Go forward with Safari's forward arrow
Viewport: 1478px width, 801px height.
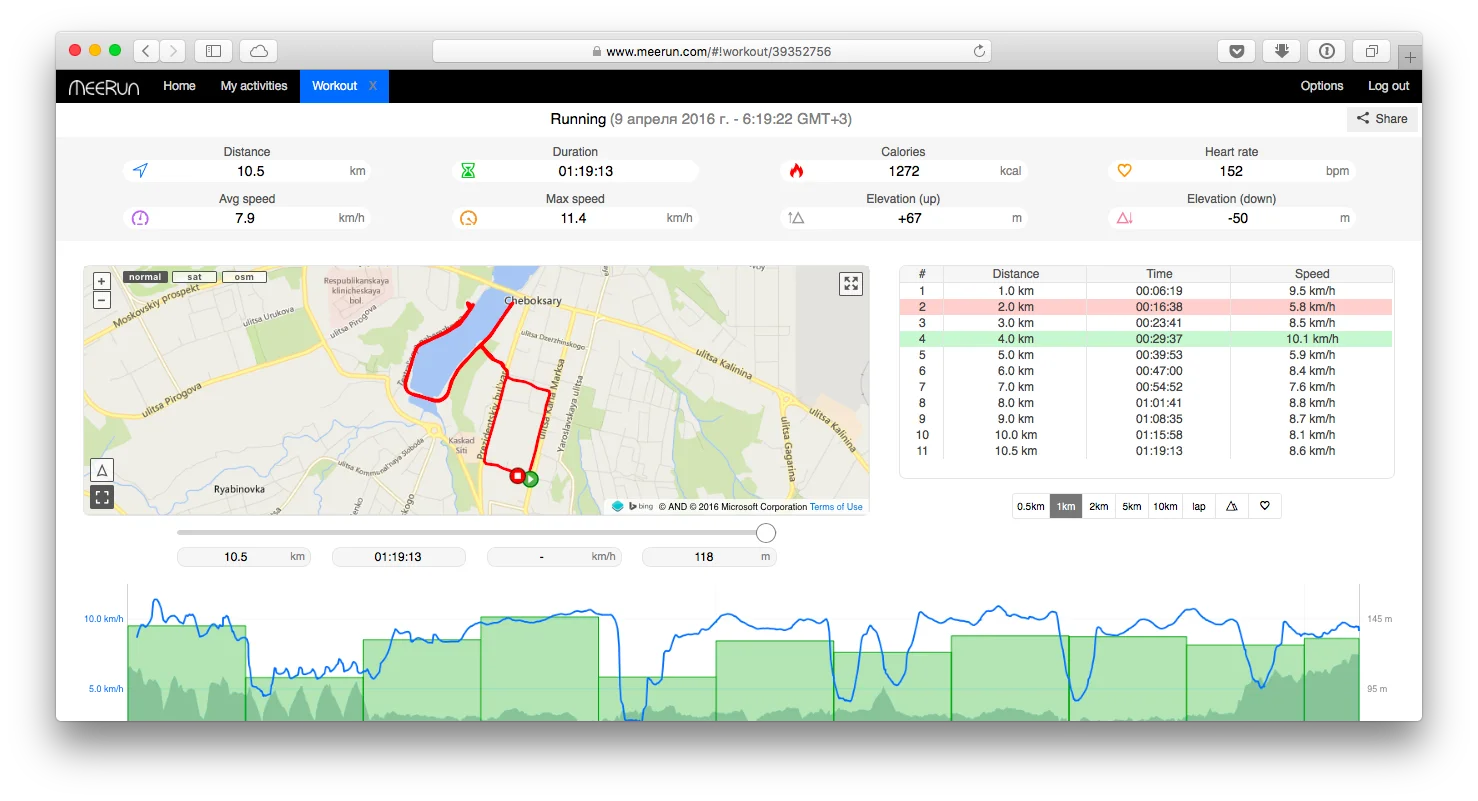coord(173,51)
